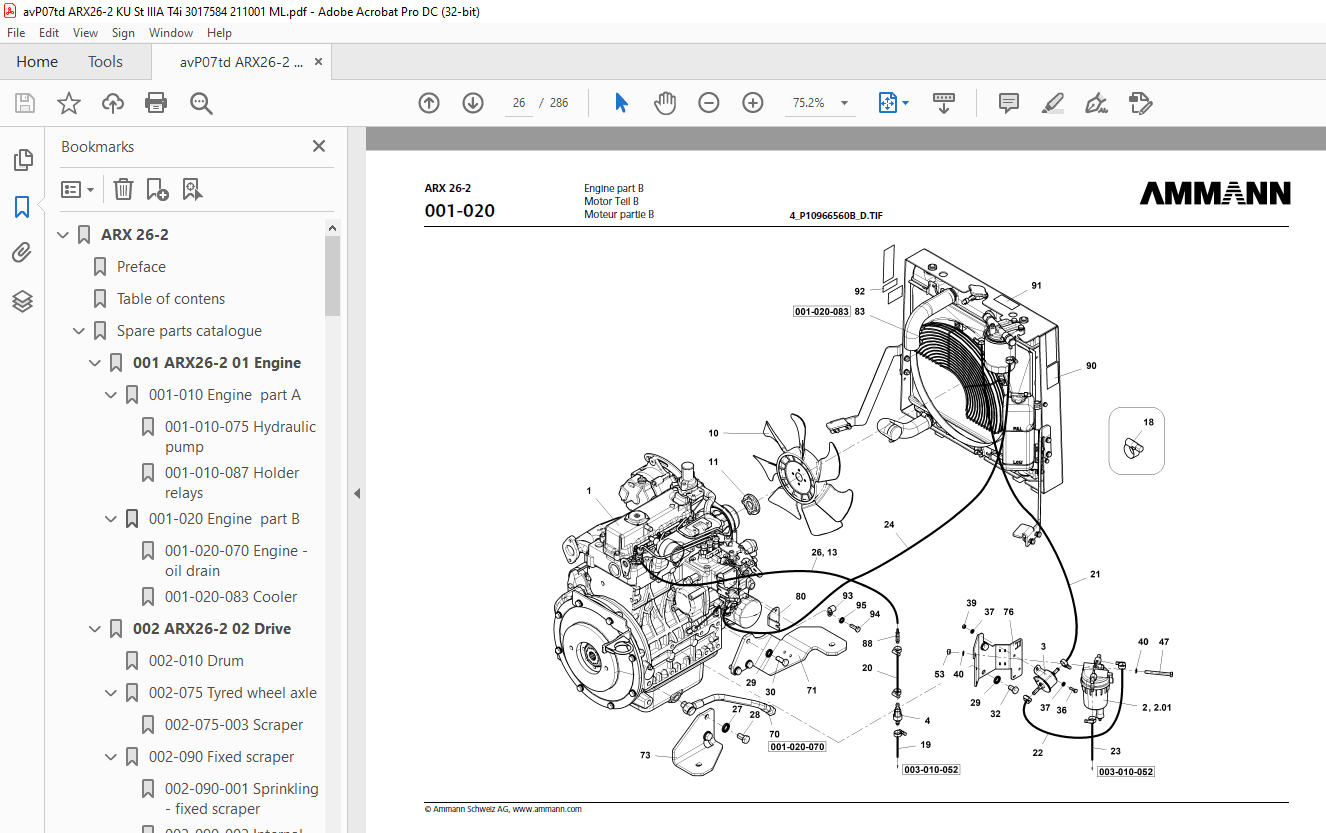Open the Attachments paperclip panel
The height and width of the screenshot is (833, 1326).
click(22, 253)
